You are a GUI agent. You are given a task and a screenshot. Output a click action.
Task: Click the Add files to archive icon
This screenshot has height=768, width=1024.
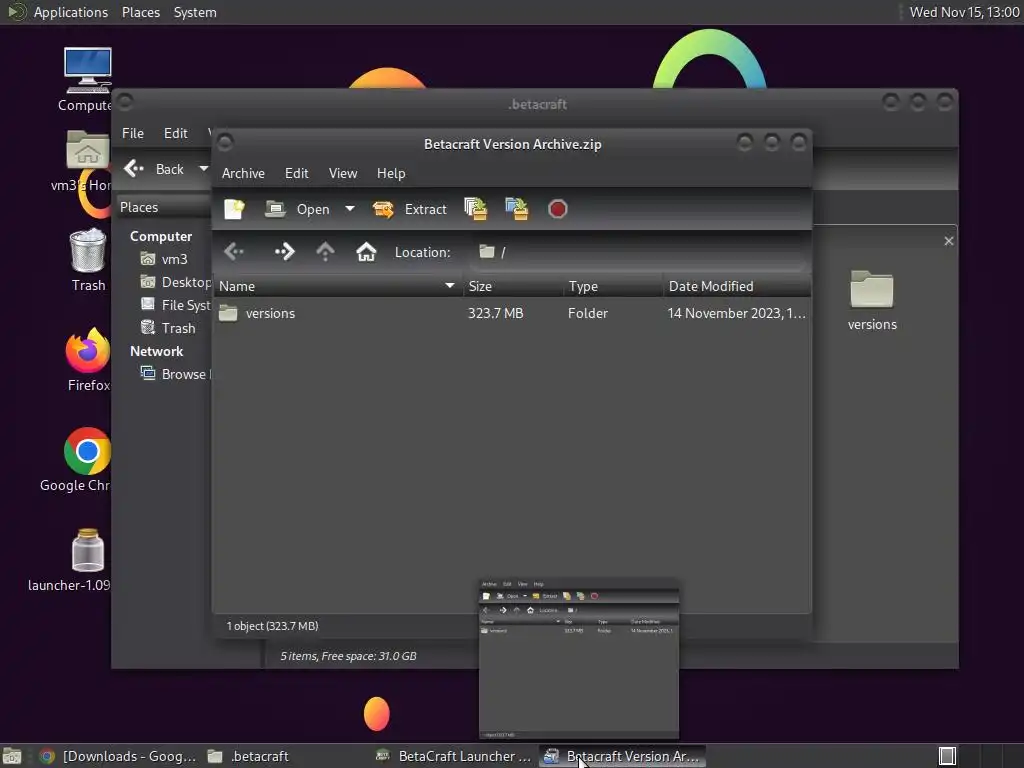(x=475, y=209)
